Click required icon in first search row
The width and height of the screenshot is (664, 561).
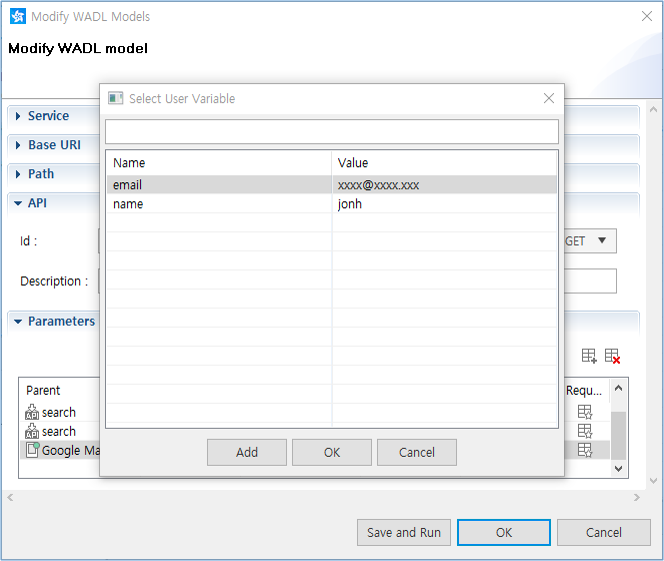point(585,412)
